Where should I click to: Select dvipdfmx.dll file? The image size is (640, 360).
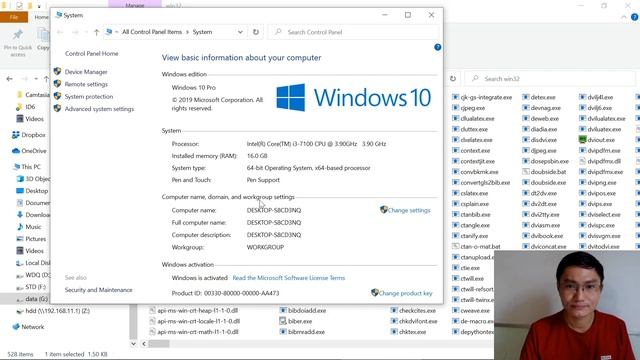(x=600, y=161)
